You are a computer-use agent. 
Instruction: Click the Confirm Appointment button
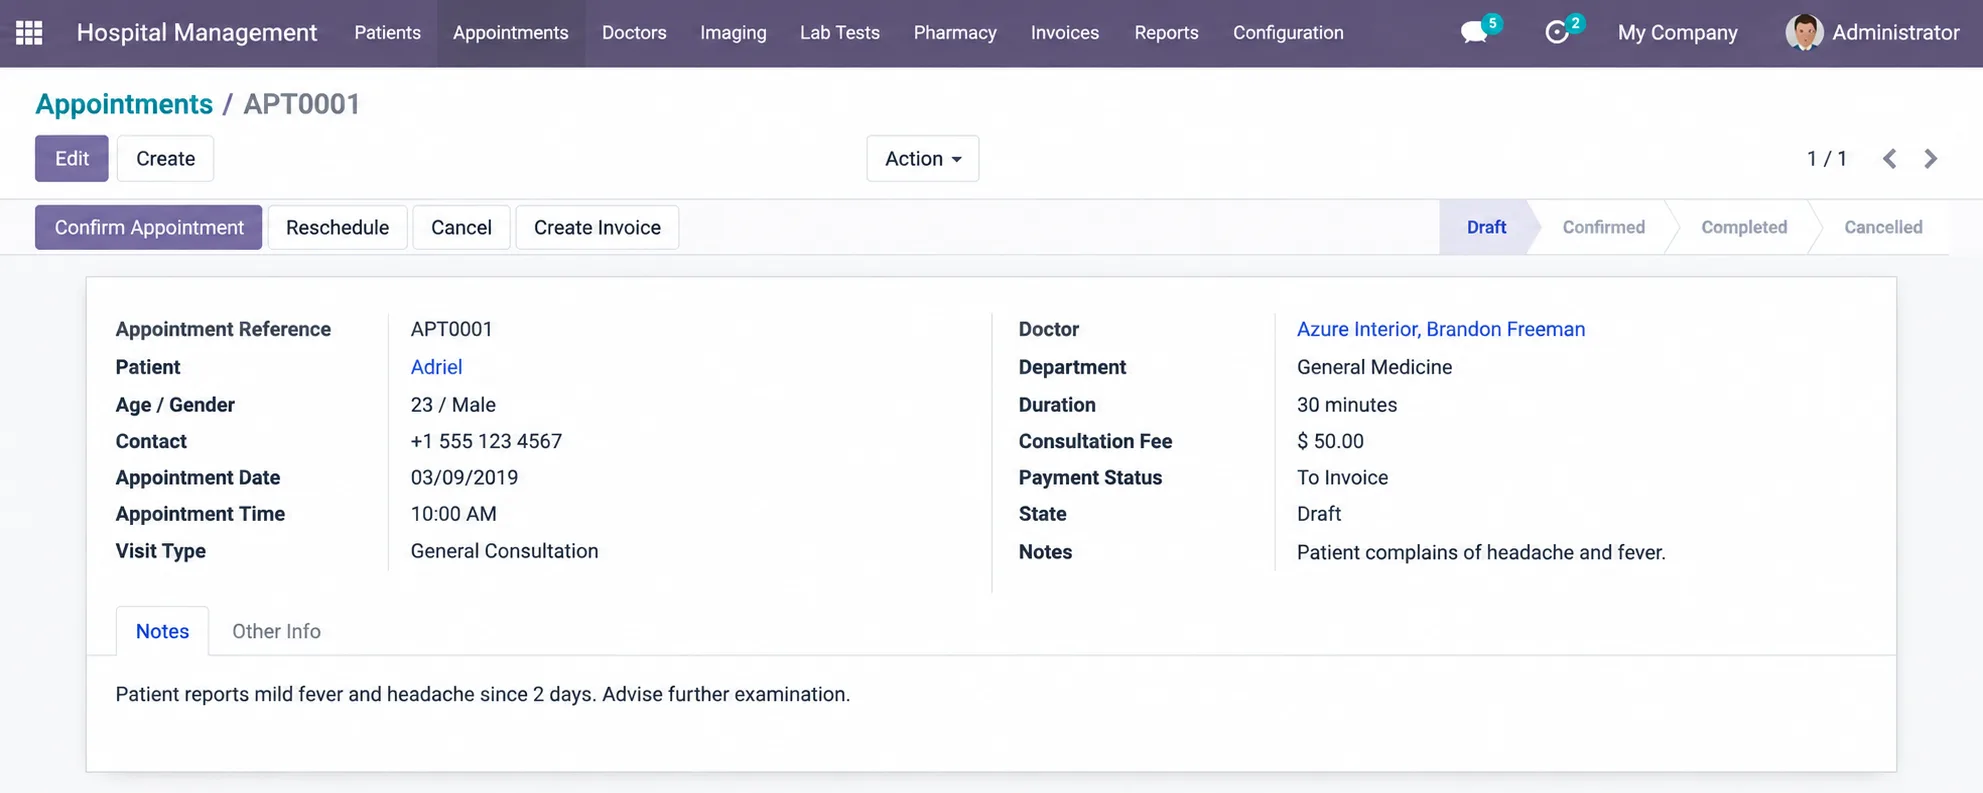point(149,227)
